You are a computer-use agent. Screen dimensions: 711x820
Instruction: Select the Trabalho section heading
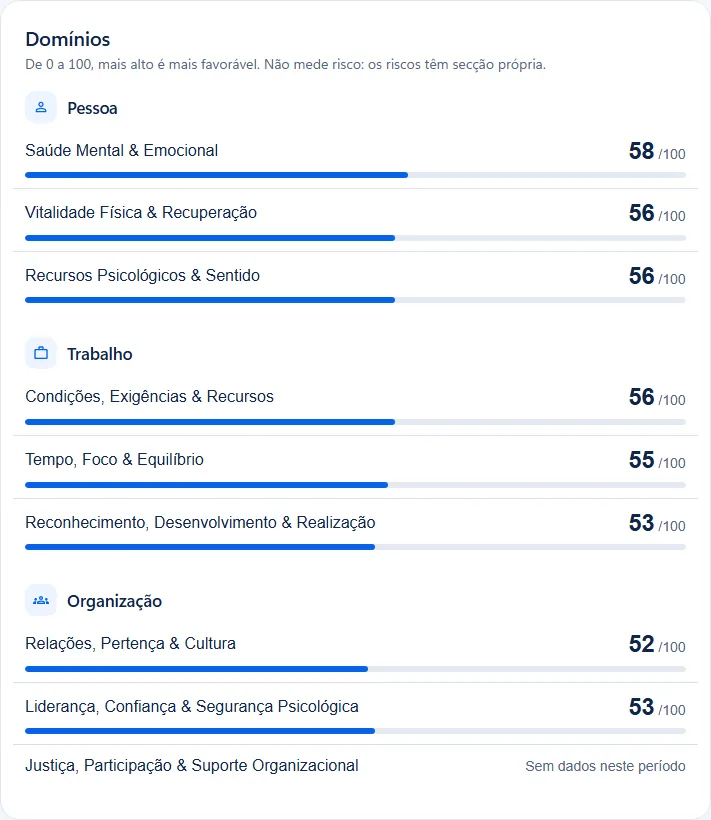100,354
